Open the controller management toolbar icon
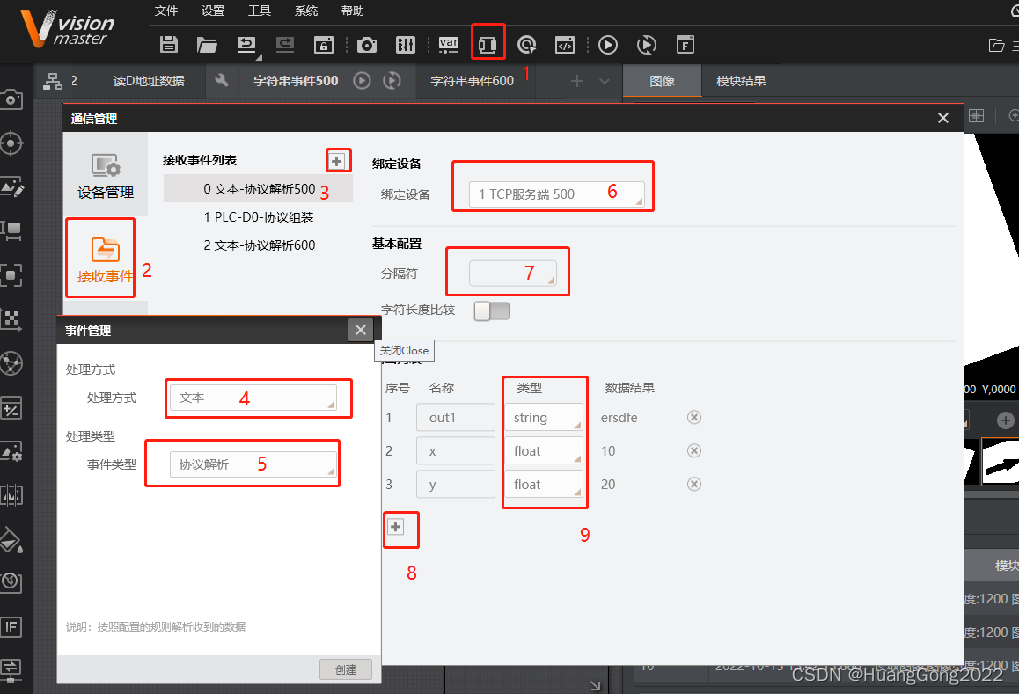1019x695 pixels. 406,44
